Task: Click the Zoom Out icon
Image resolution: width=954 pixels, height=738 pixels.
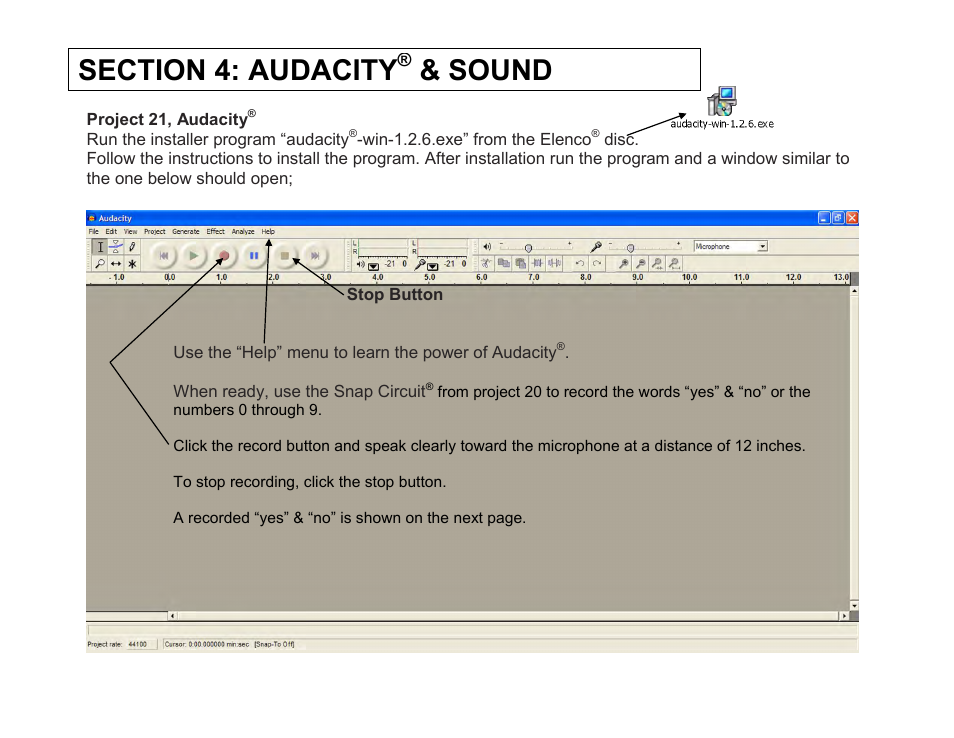Action: click(640, 263)
